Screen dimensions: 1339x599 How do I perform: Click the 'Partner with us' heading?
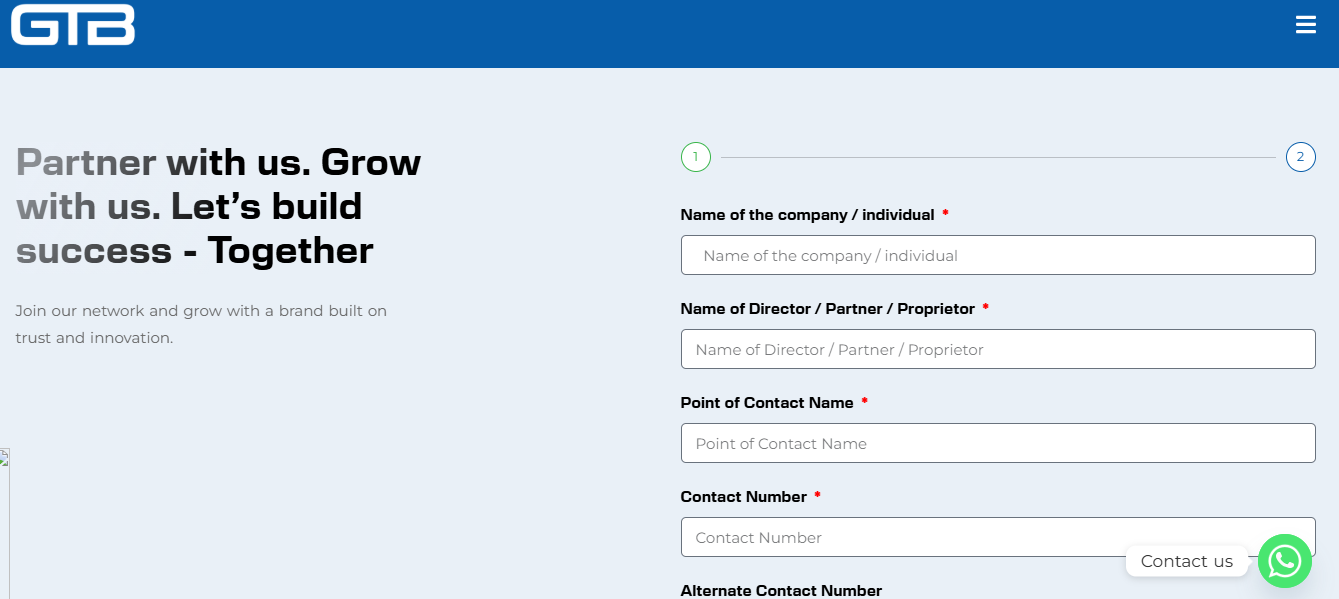[x=218, y=206]
